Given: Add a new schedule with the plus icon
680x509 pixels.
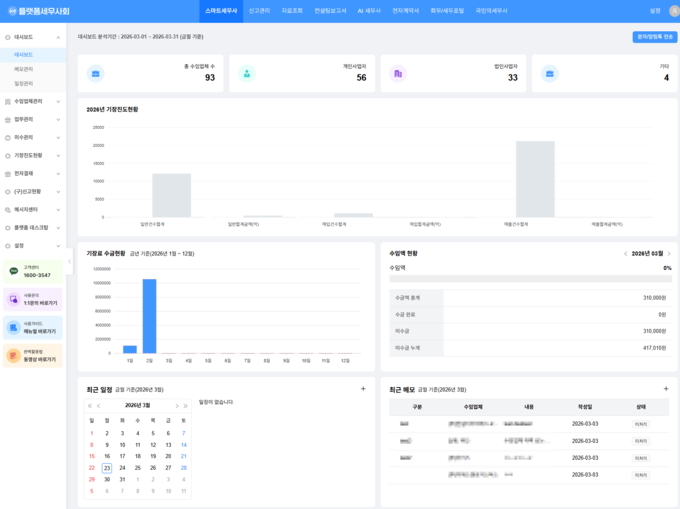Looking at the screenshot, I should (x=363, y=389).
